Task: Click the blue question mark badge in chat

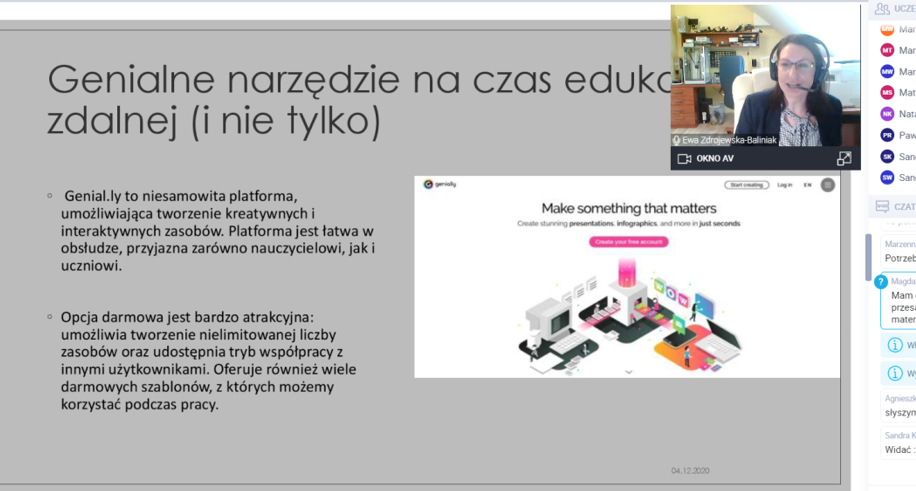Action: coord(881,282)
